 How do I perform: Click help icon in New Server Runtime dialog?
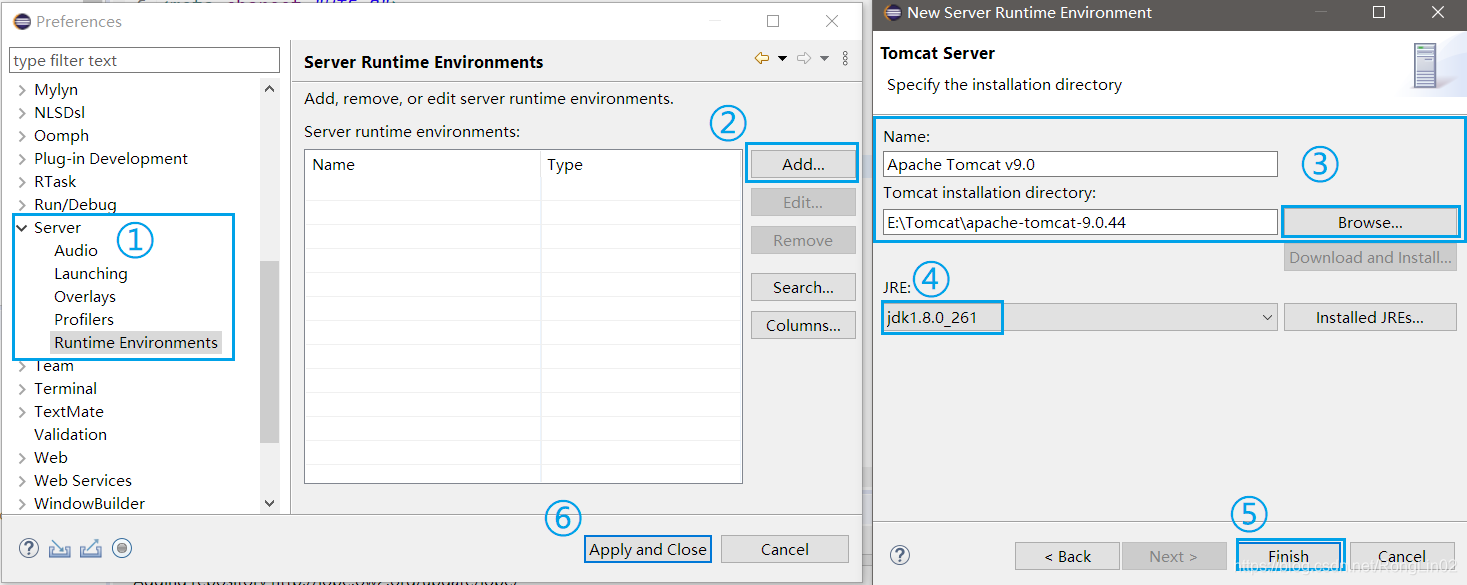(900, 556)
